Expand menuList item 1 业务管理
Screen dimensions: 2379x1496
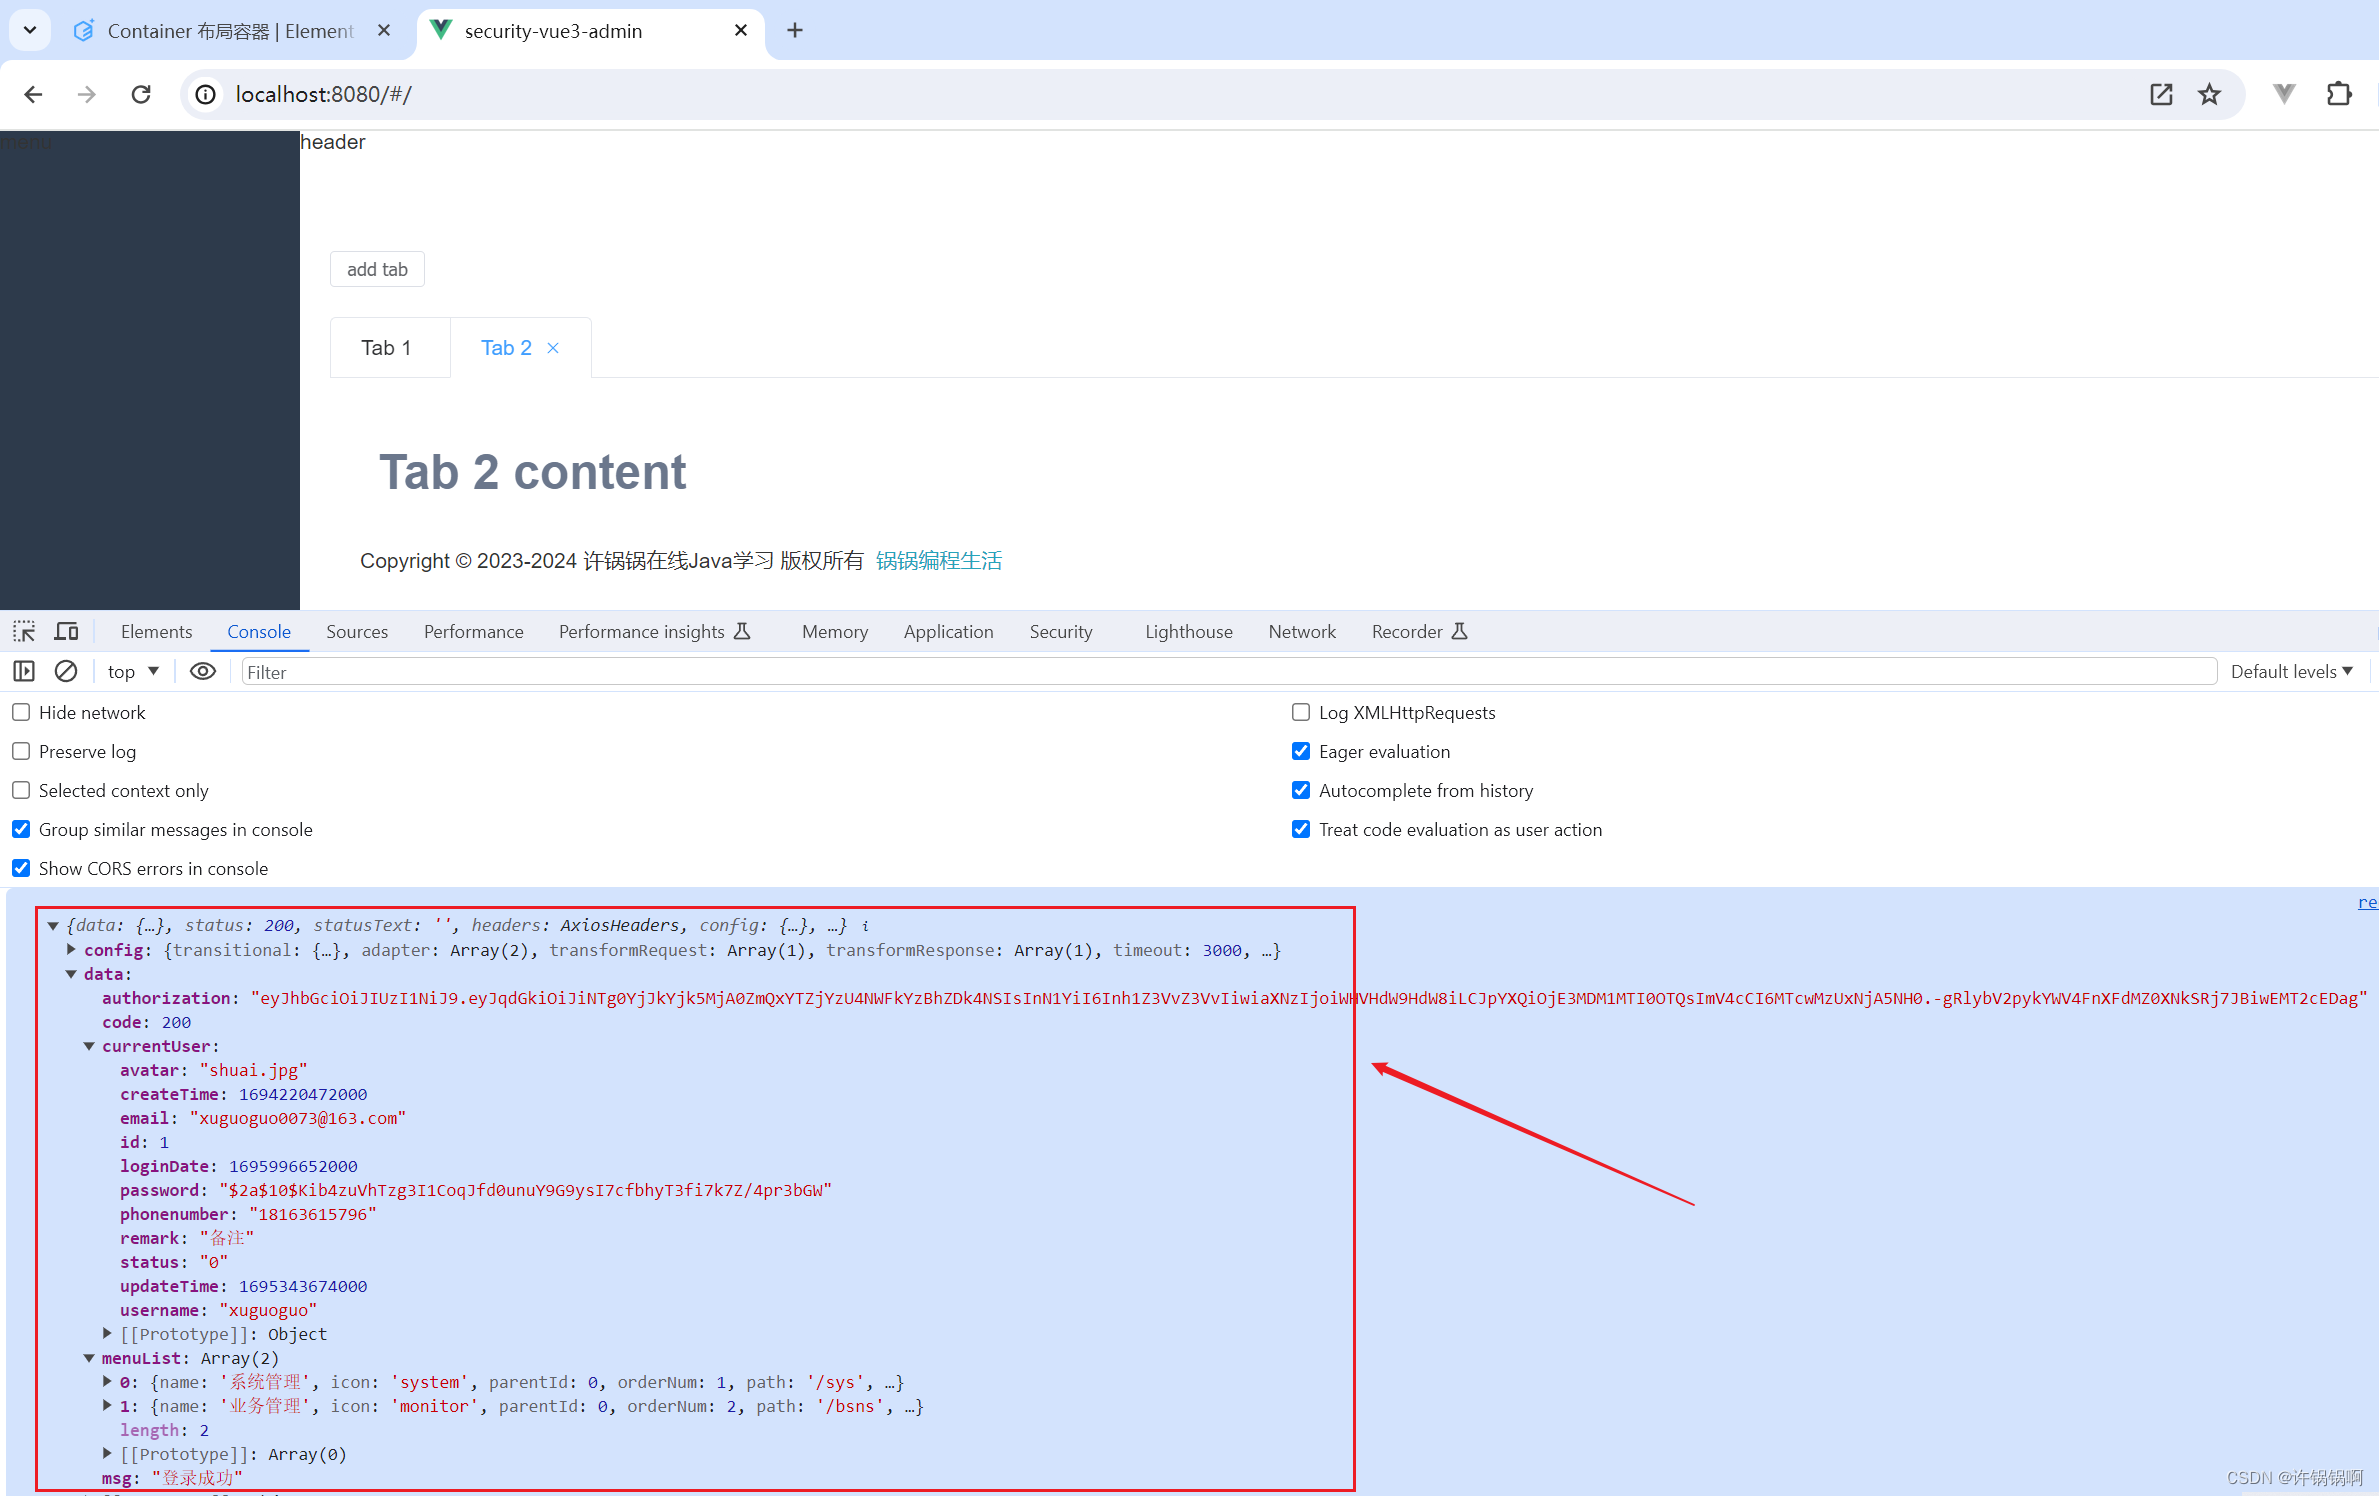[x=107, y=1406]
